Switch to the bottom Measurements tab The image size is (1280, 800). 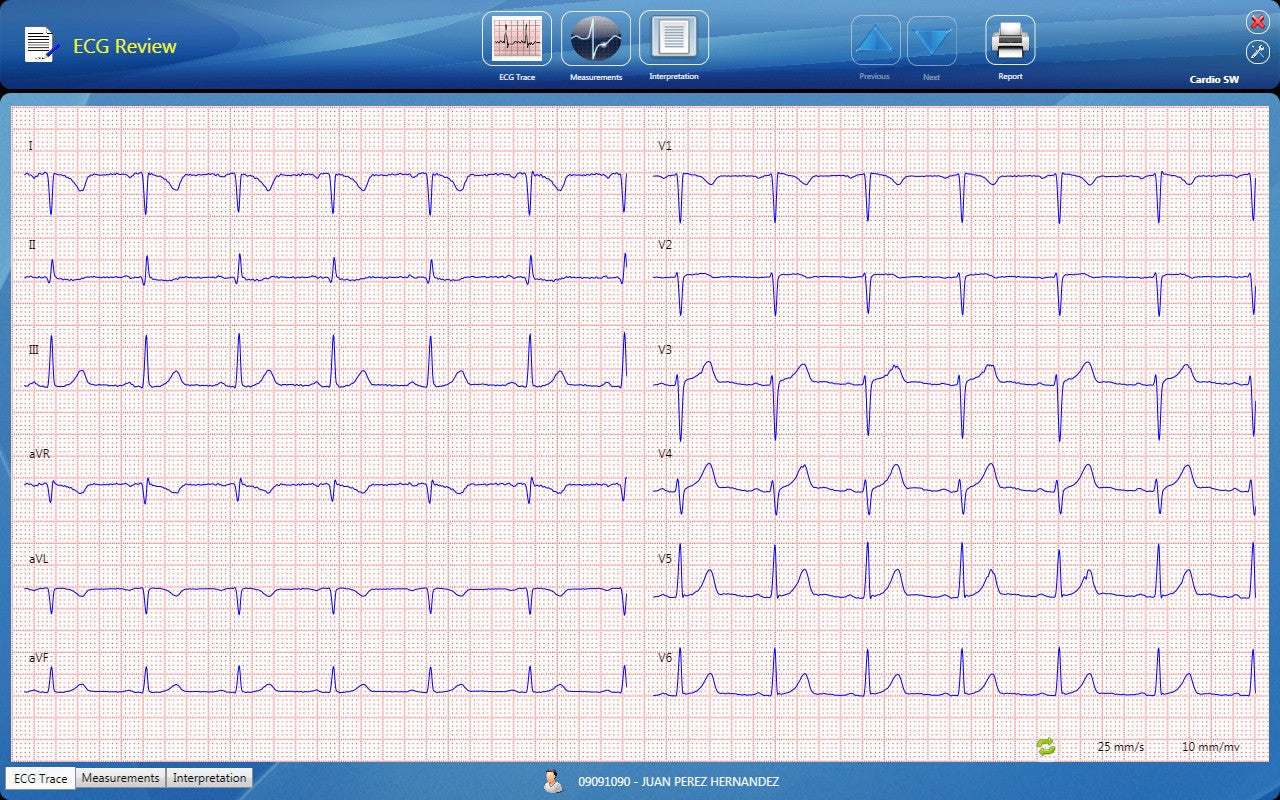click(x=120, y=778)
